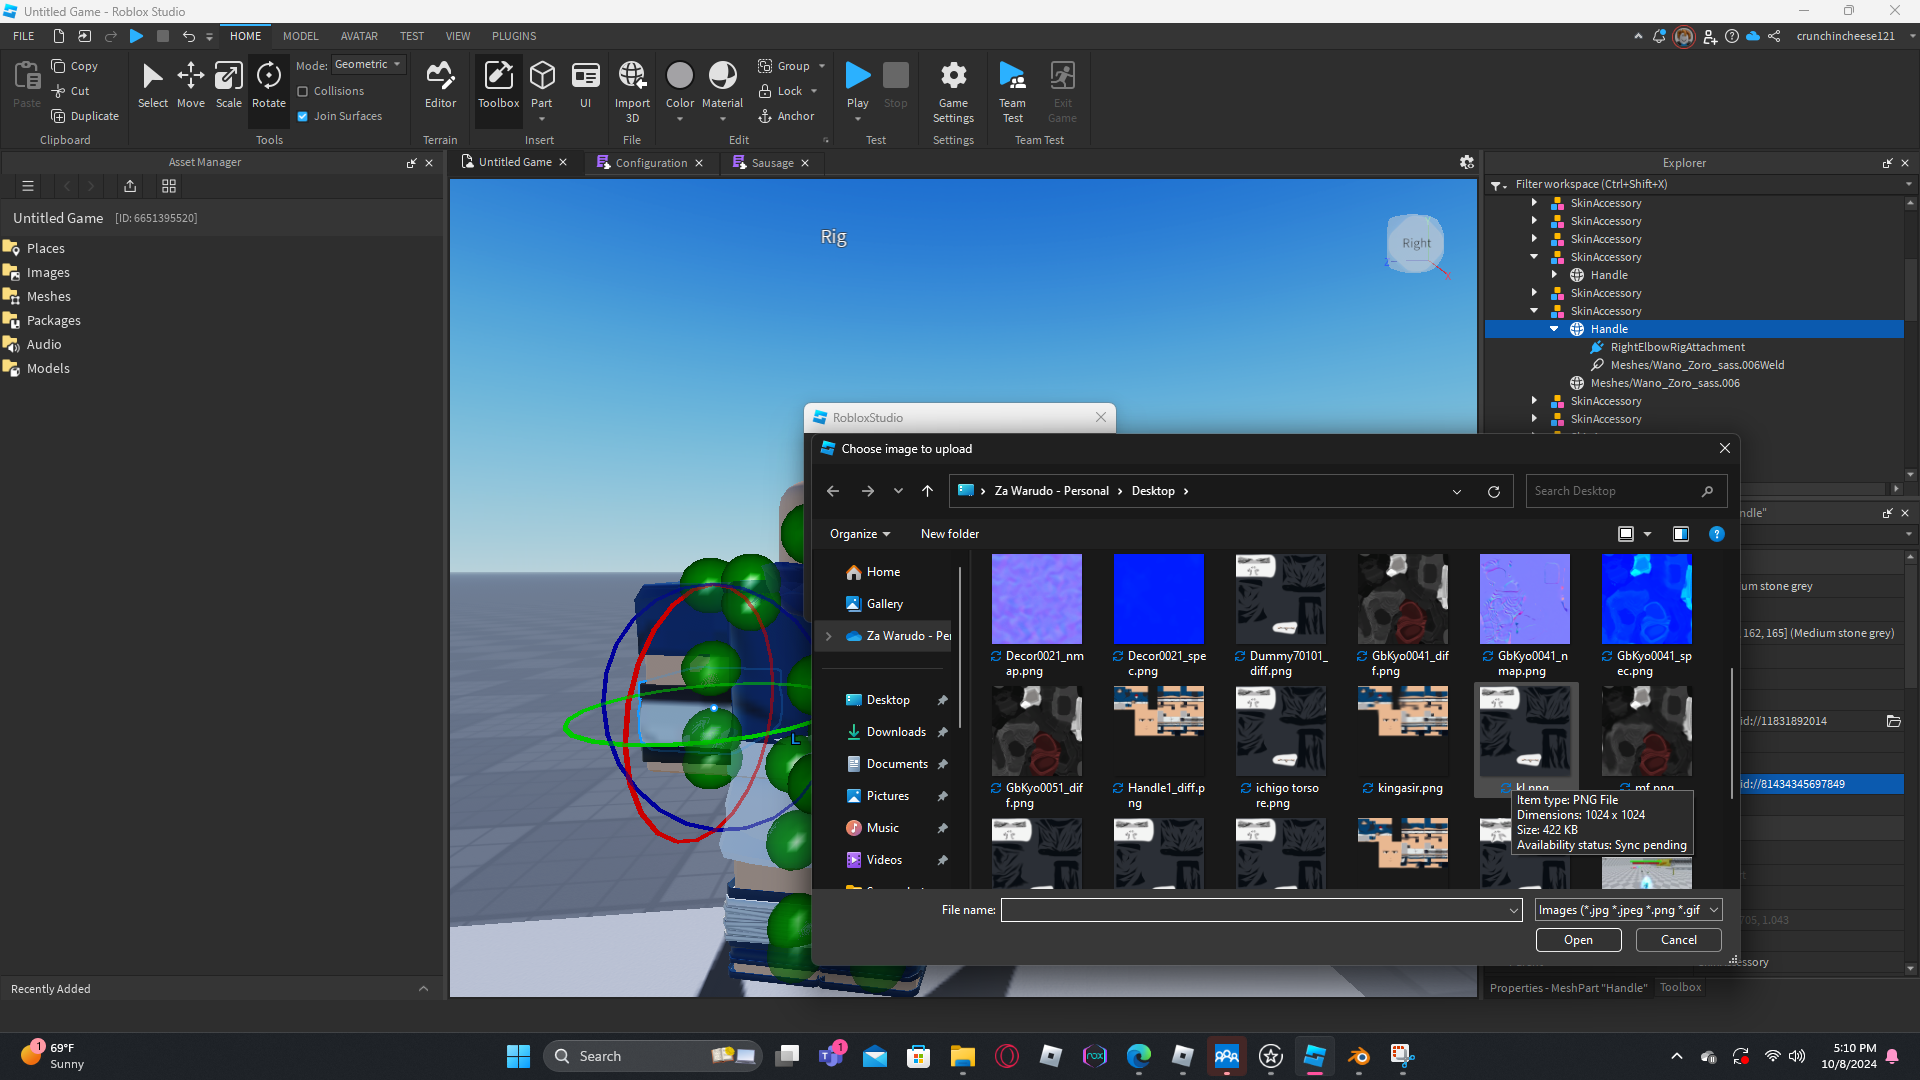Select the Move tool in ribbon
The width and height of the screenshot is (1920, 1080).
click(190, 85)
